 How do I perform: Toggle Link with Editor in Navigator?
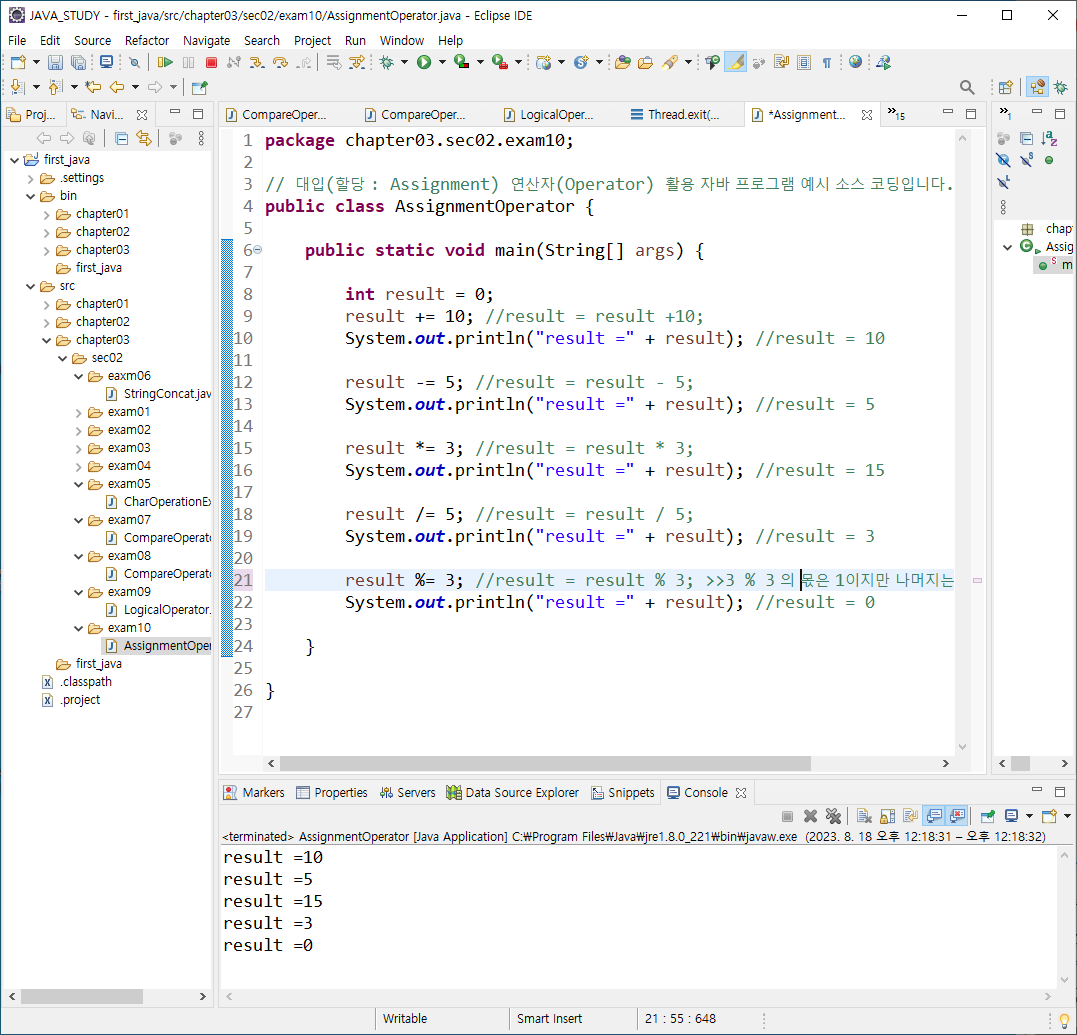click(x=144, y=138)
